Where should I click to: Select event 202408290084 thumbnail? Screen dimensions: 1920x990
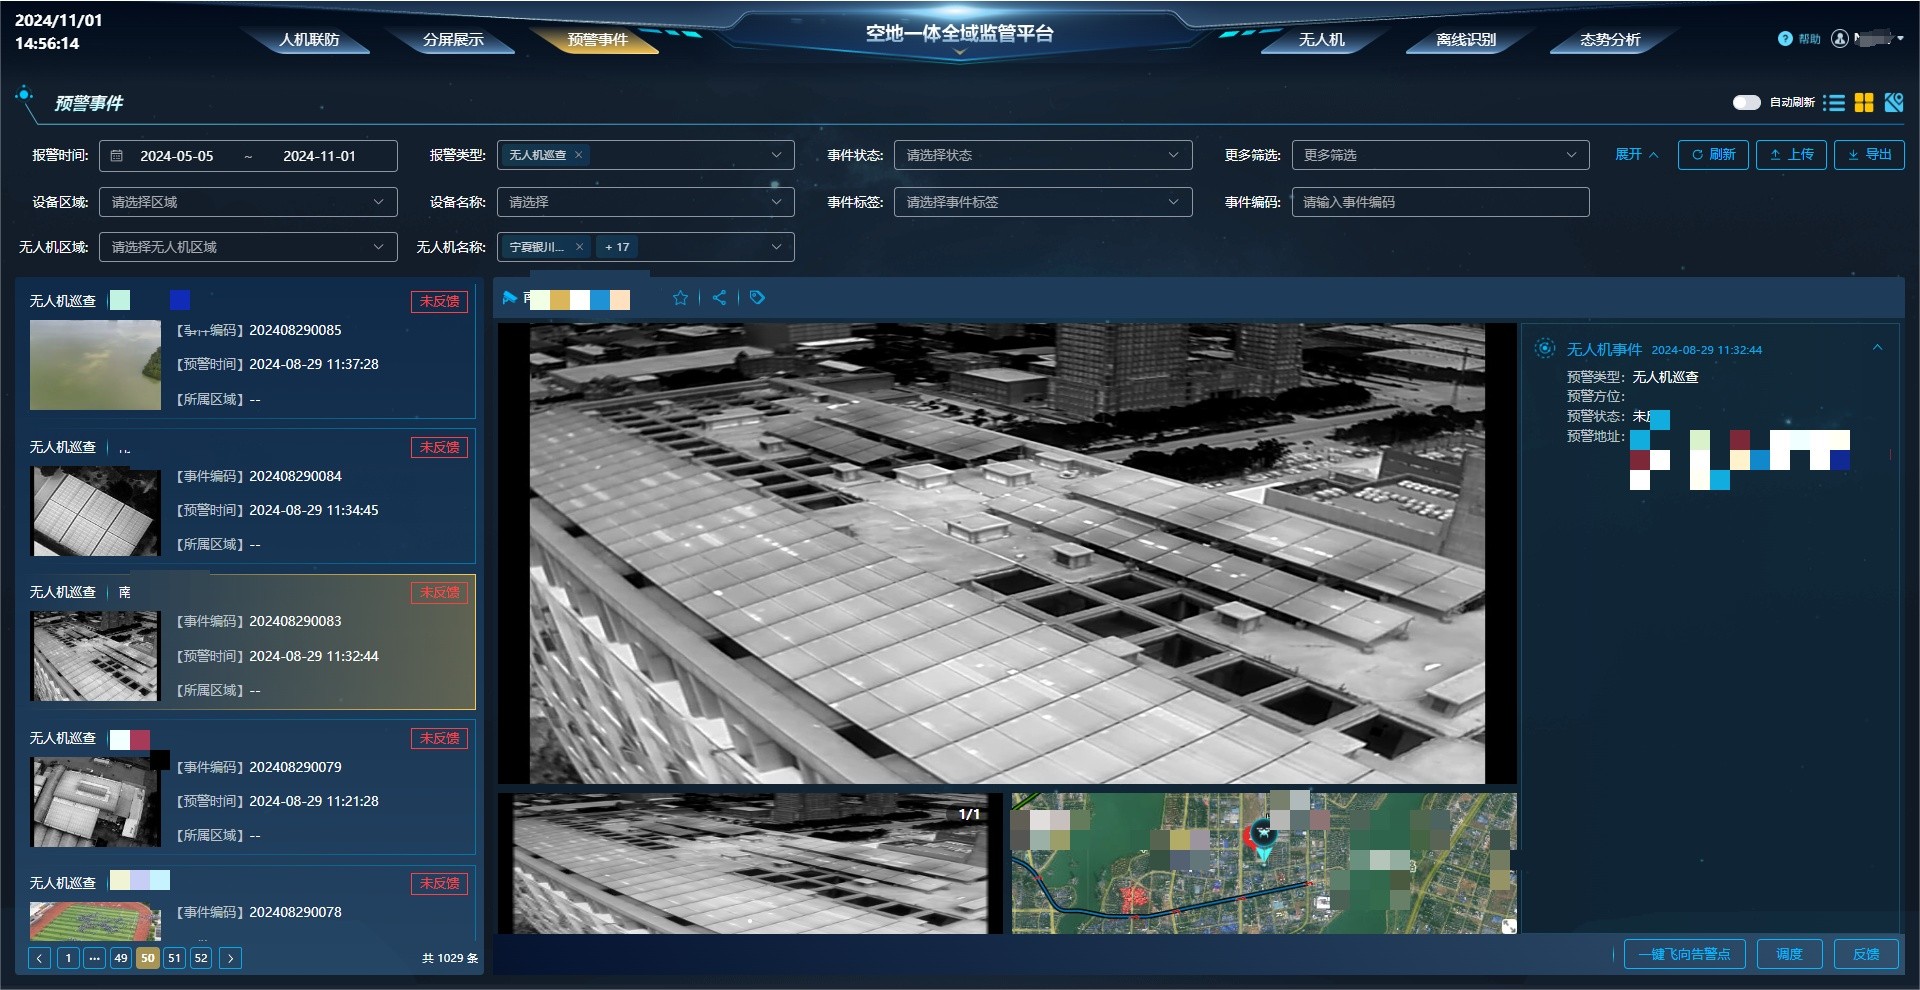[x=95, y=511]
